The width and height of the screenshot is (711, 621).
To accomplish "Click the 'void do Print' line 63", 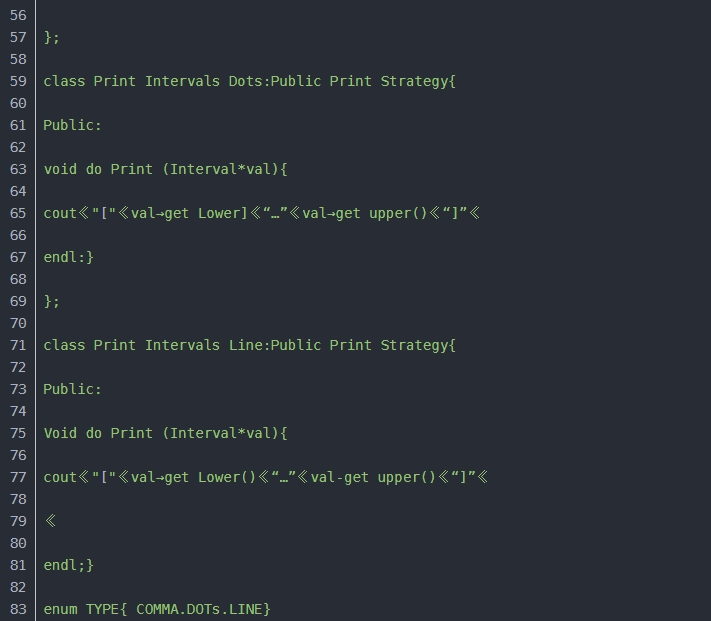I will pos(165,169).
